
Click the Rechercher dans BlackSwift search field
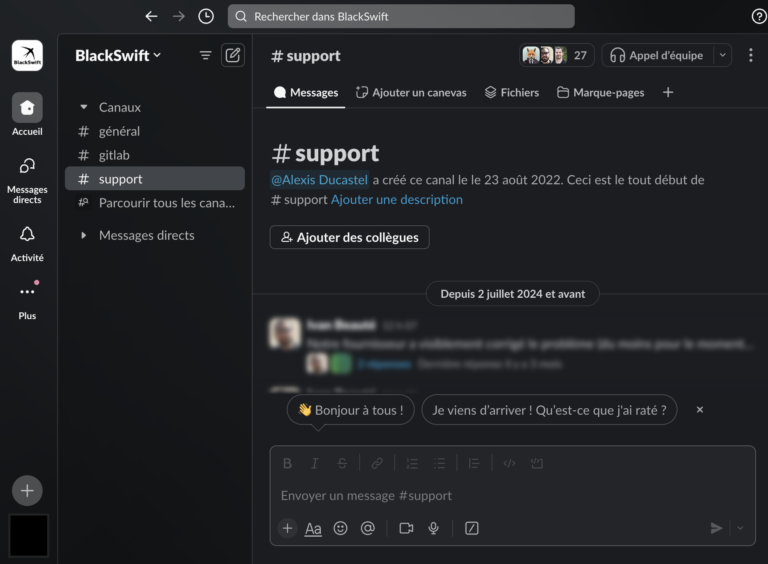[x=401, y=17]
